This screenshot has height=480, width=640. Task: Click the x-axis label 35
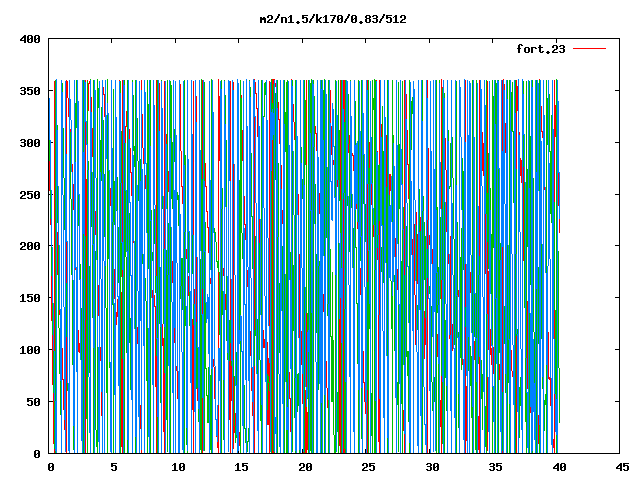click(x=495, y=467)
